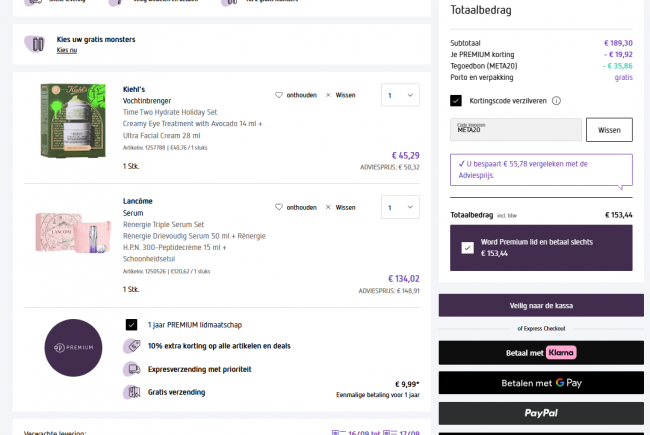Click the X delete icon for Lancôme serum
This screenshot has height=435, width=650.
[328, 207]
